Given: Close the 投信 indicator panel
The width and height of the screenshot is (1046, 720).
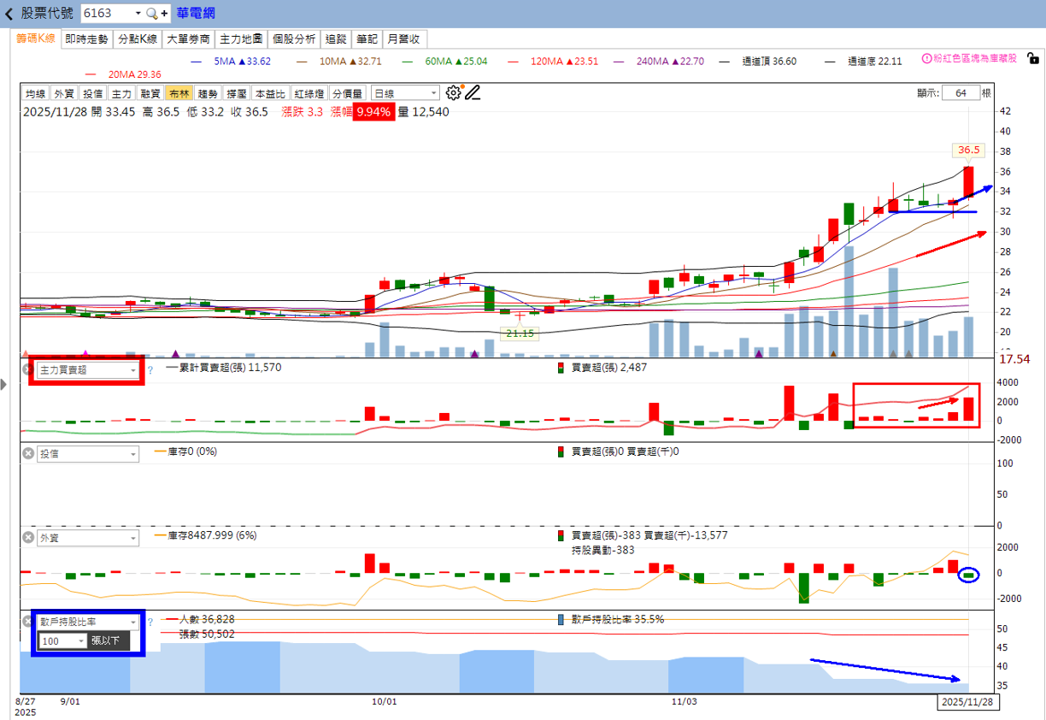Looking at the screenshot, I should click(x=28, y=453).
